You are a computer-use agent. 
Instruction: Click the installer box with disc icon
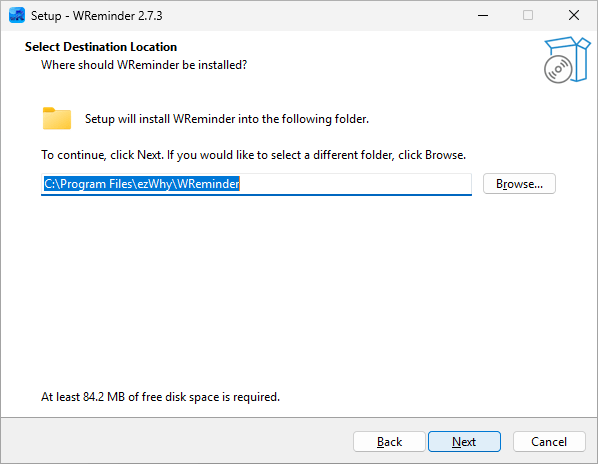[567, 60]
